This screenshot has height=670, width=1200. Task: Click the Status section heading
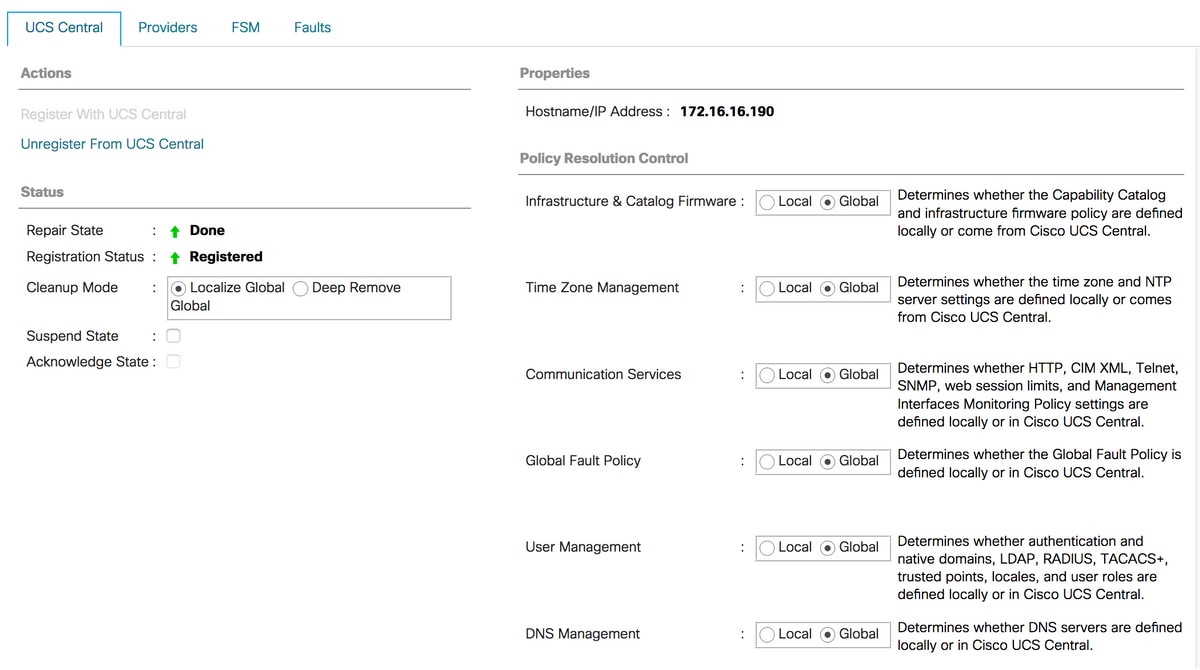click(x=42, y=191)
